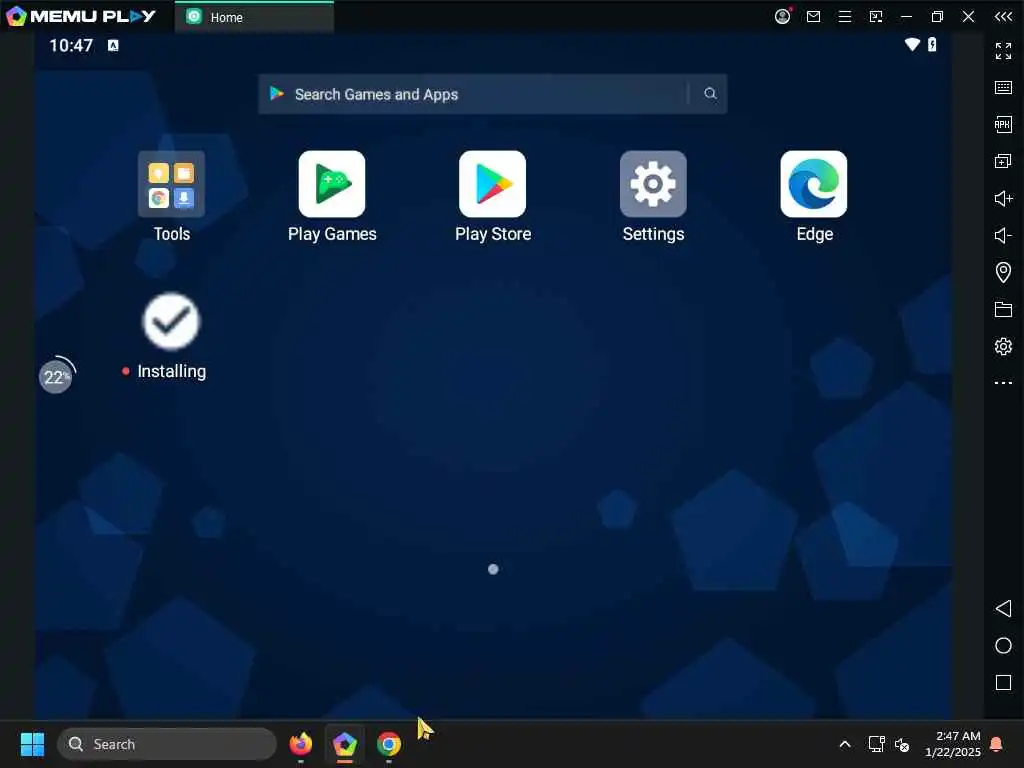
Task: Open the Windows Start menu
Action: coord(32,744)
